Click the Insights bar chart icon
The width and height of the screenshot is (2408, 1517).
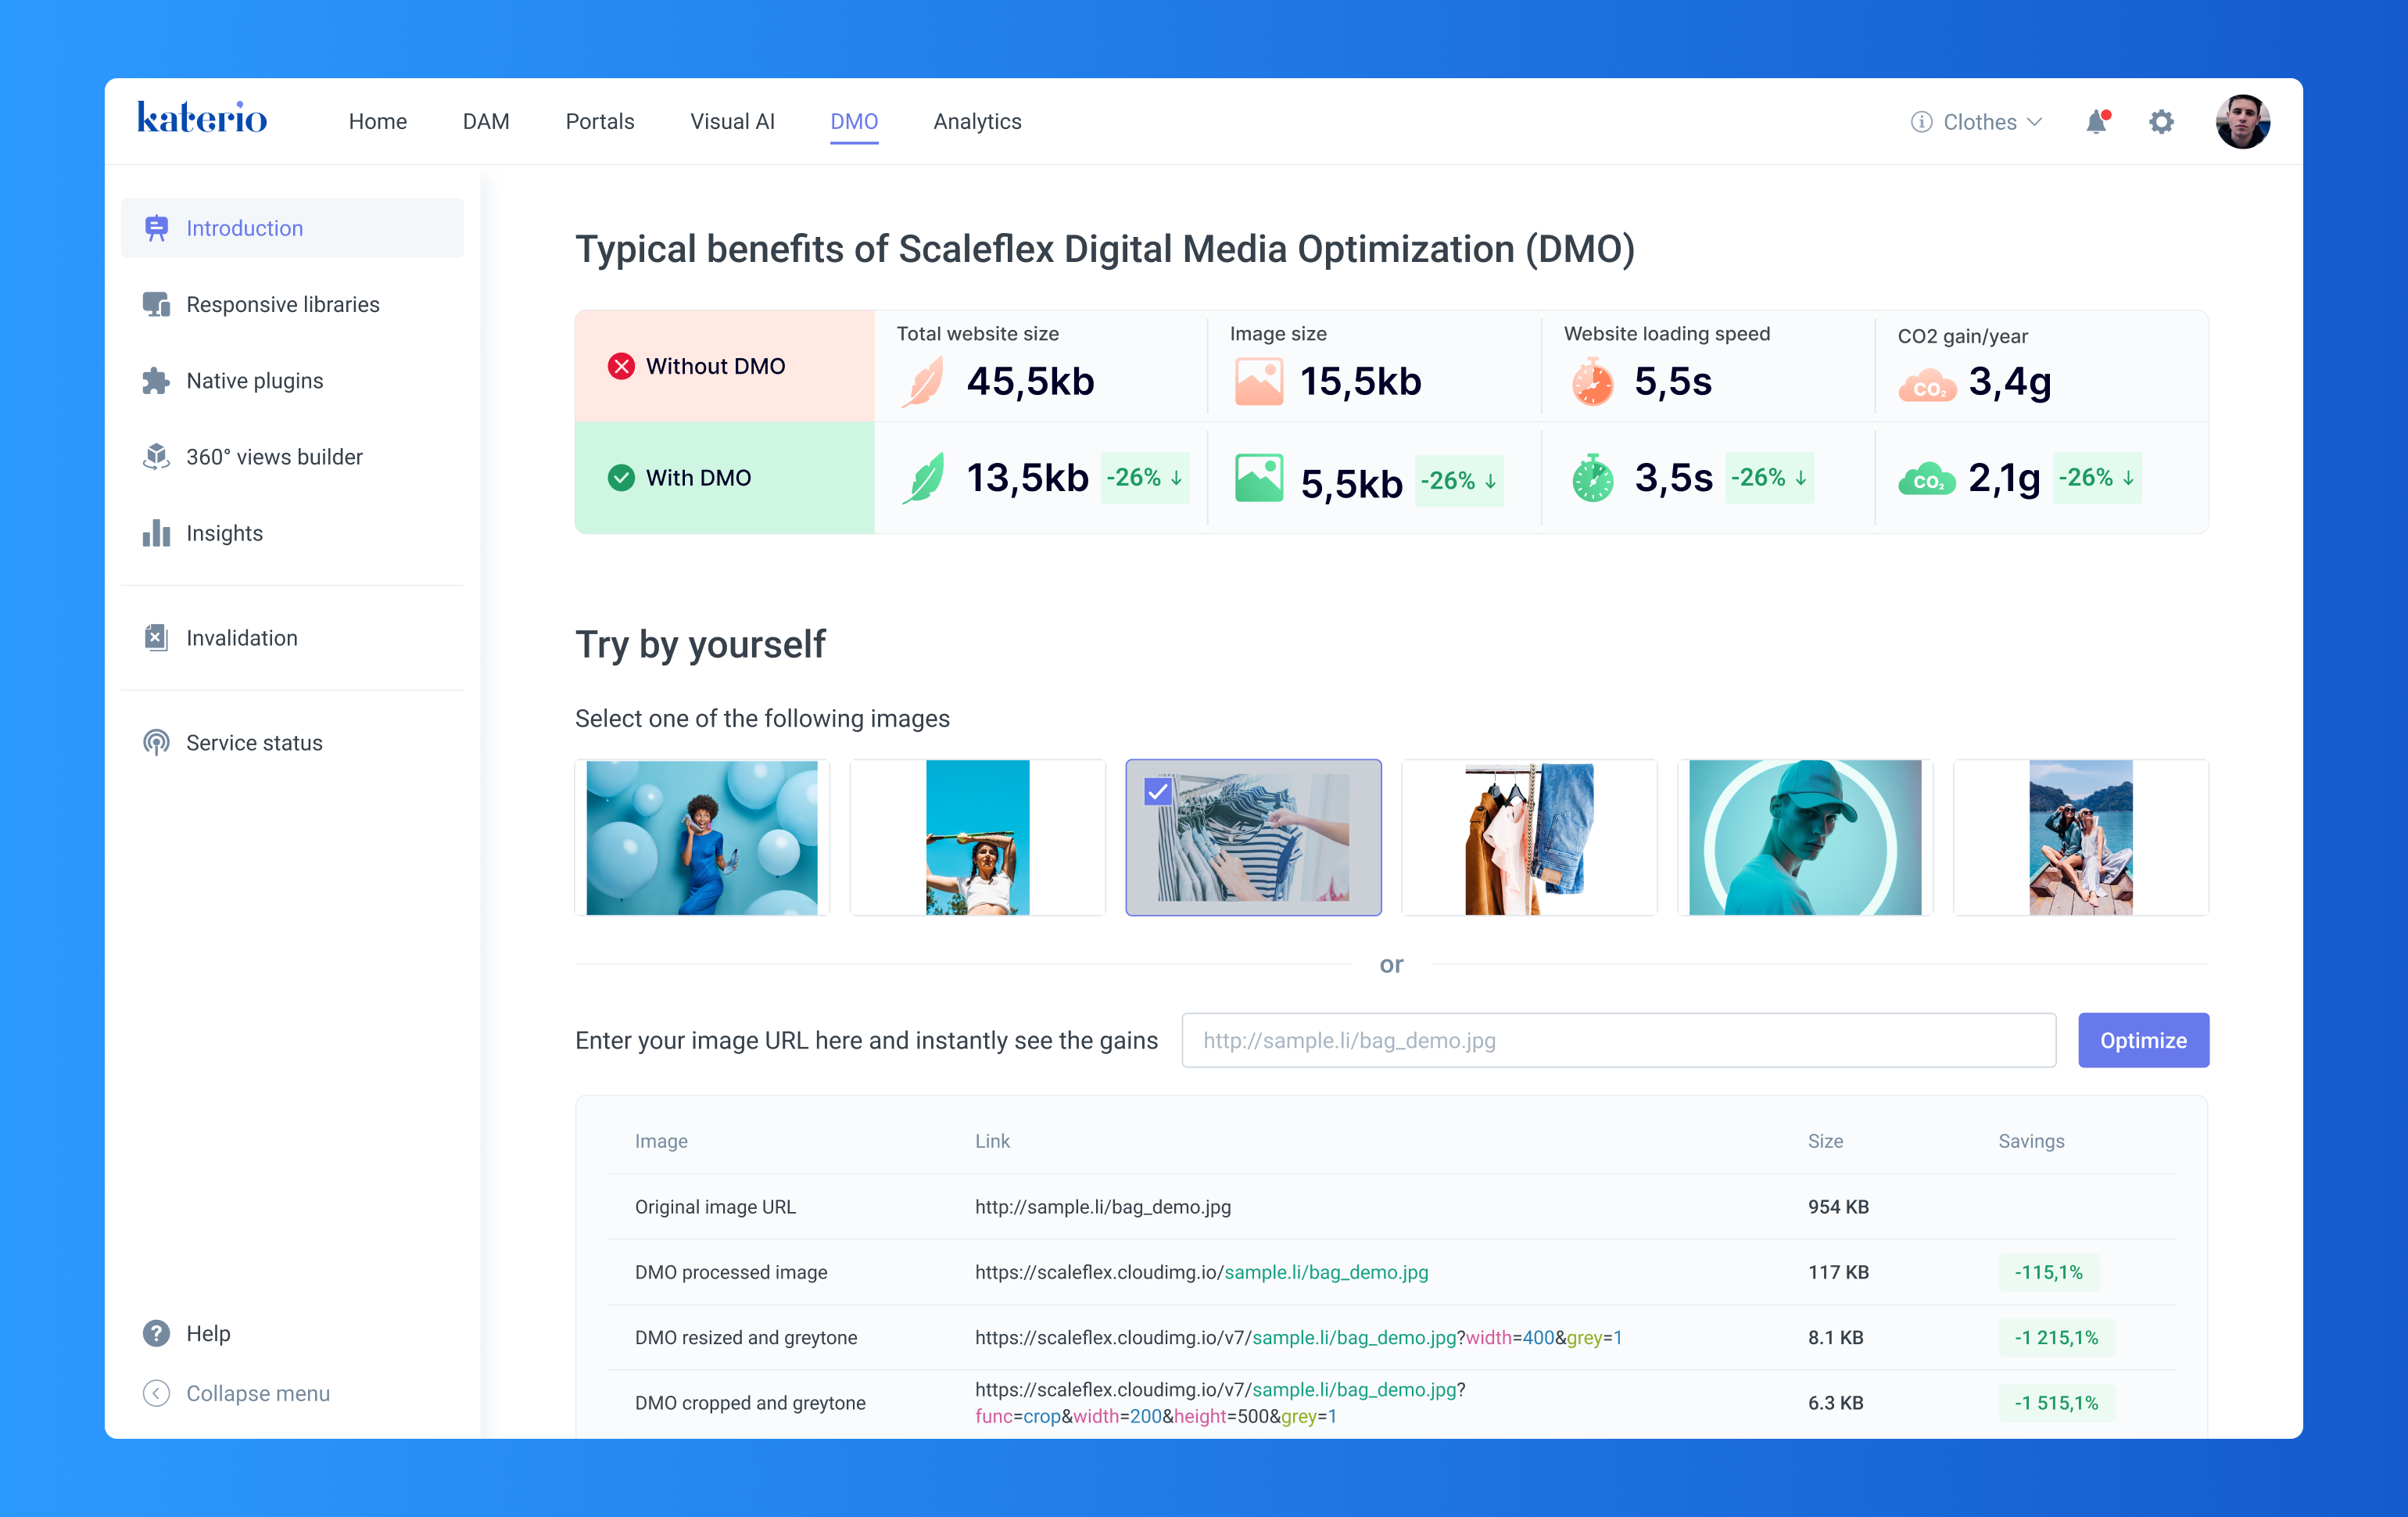156,533
